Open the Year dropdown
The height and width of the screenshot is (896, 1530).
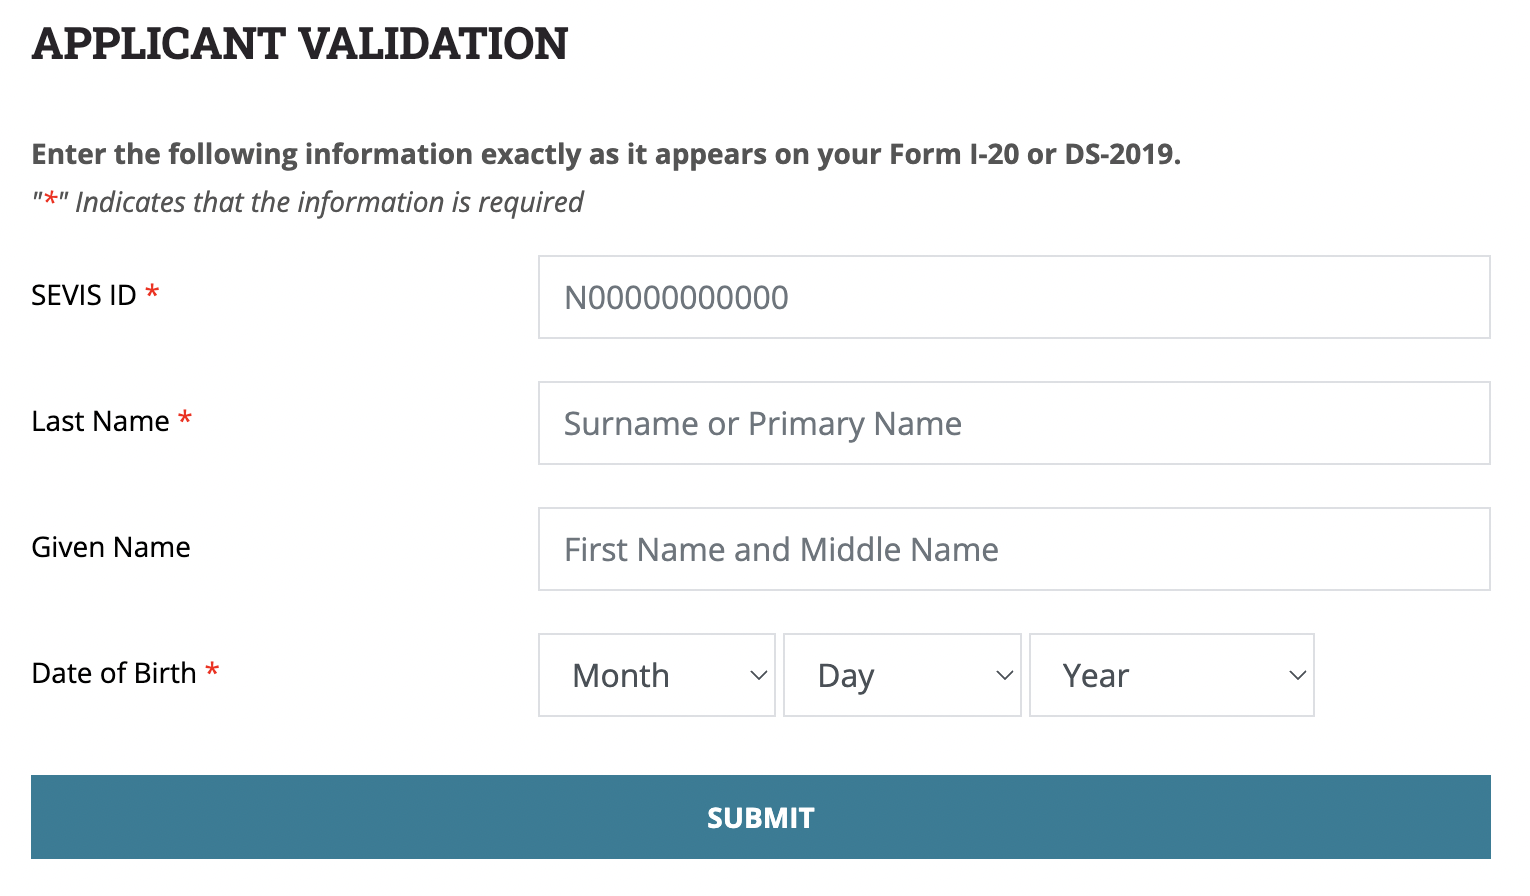coord(1170,675)
